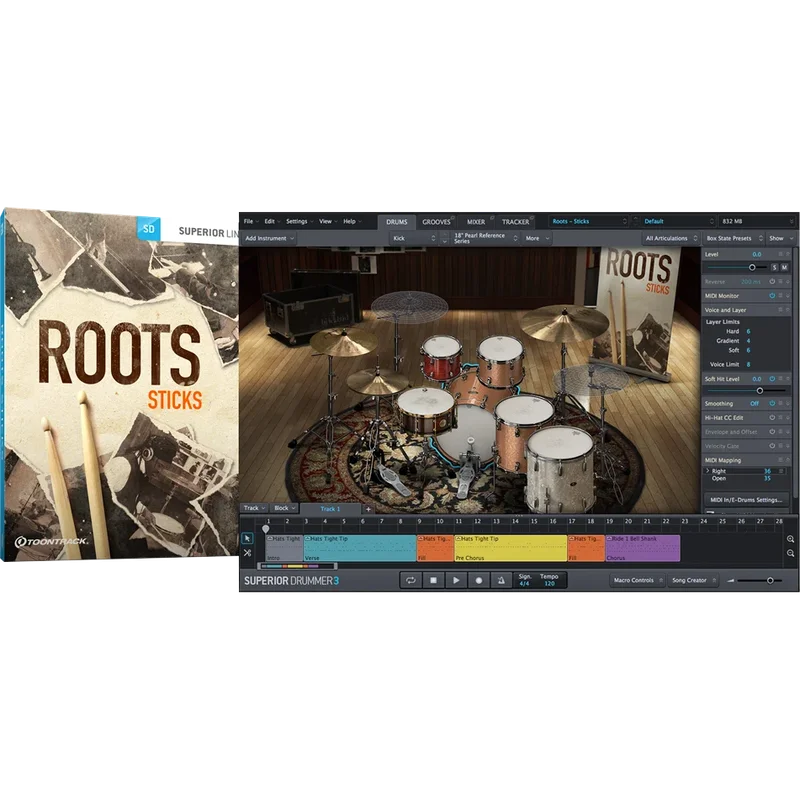Screen dimensions: 800x800
Task: Toggle the metronome icon
Action: (501, 580)
